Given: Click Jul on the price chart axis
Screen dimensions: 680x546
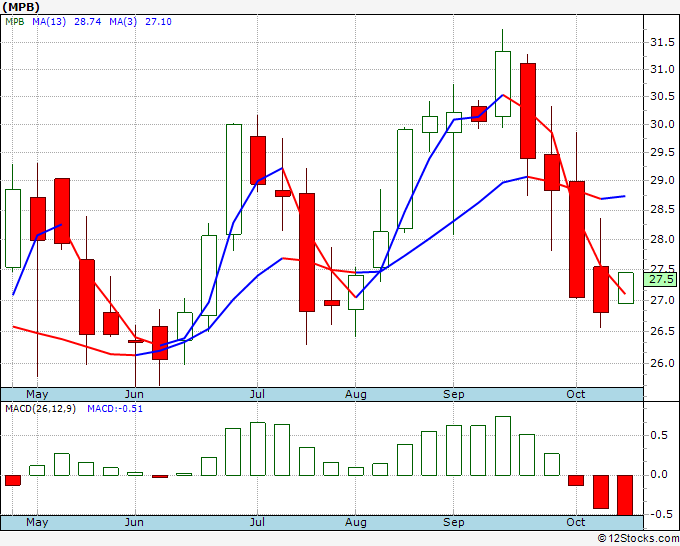Looking at the screenshot, I should (257, 394).
